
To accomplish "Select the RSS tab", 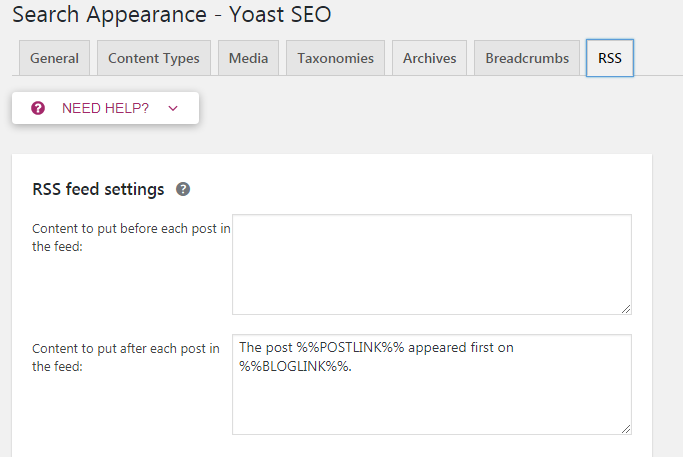I will pos(610,58).
